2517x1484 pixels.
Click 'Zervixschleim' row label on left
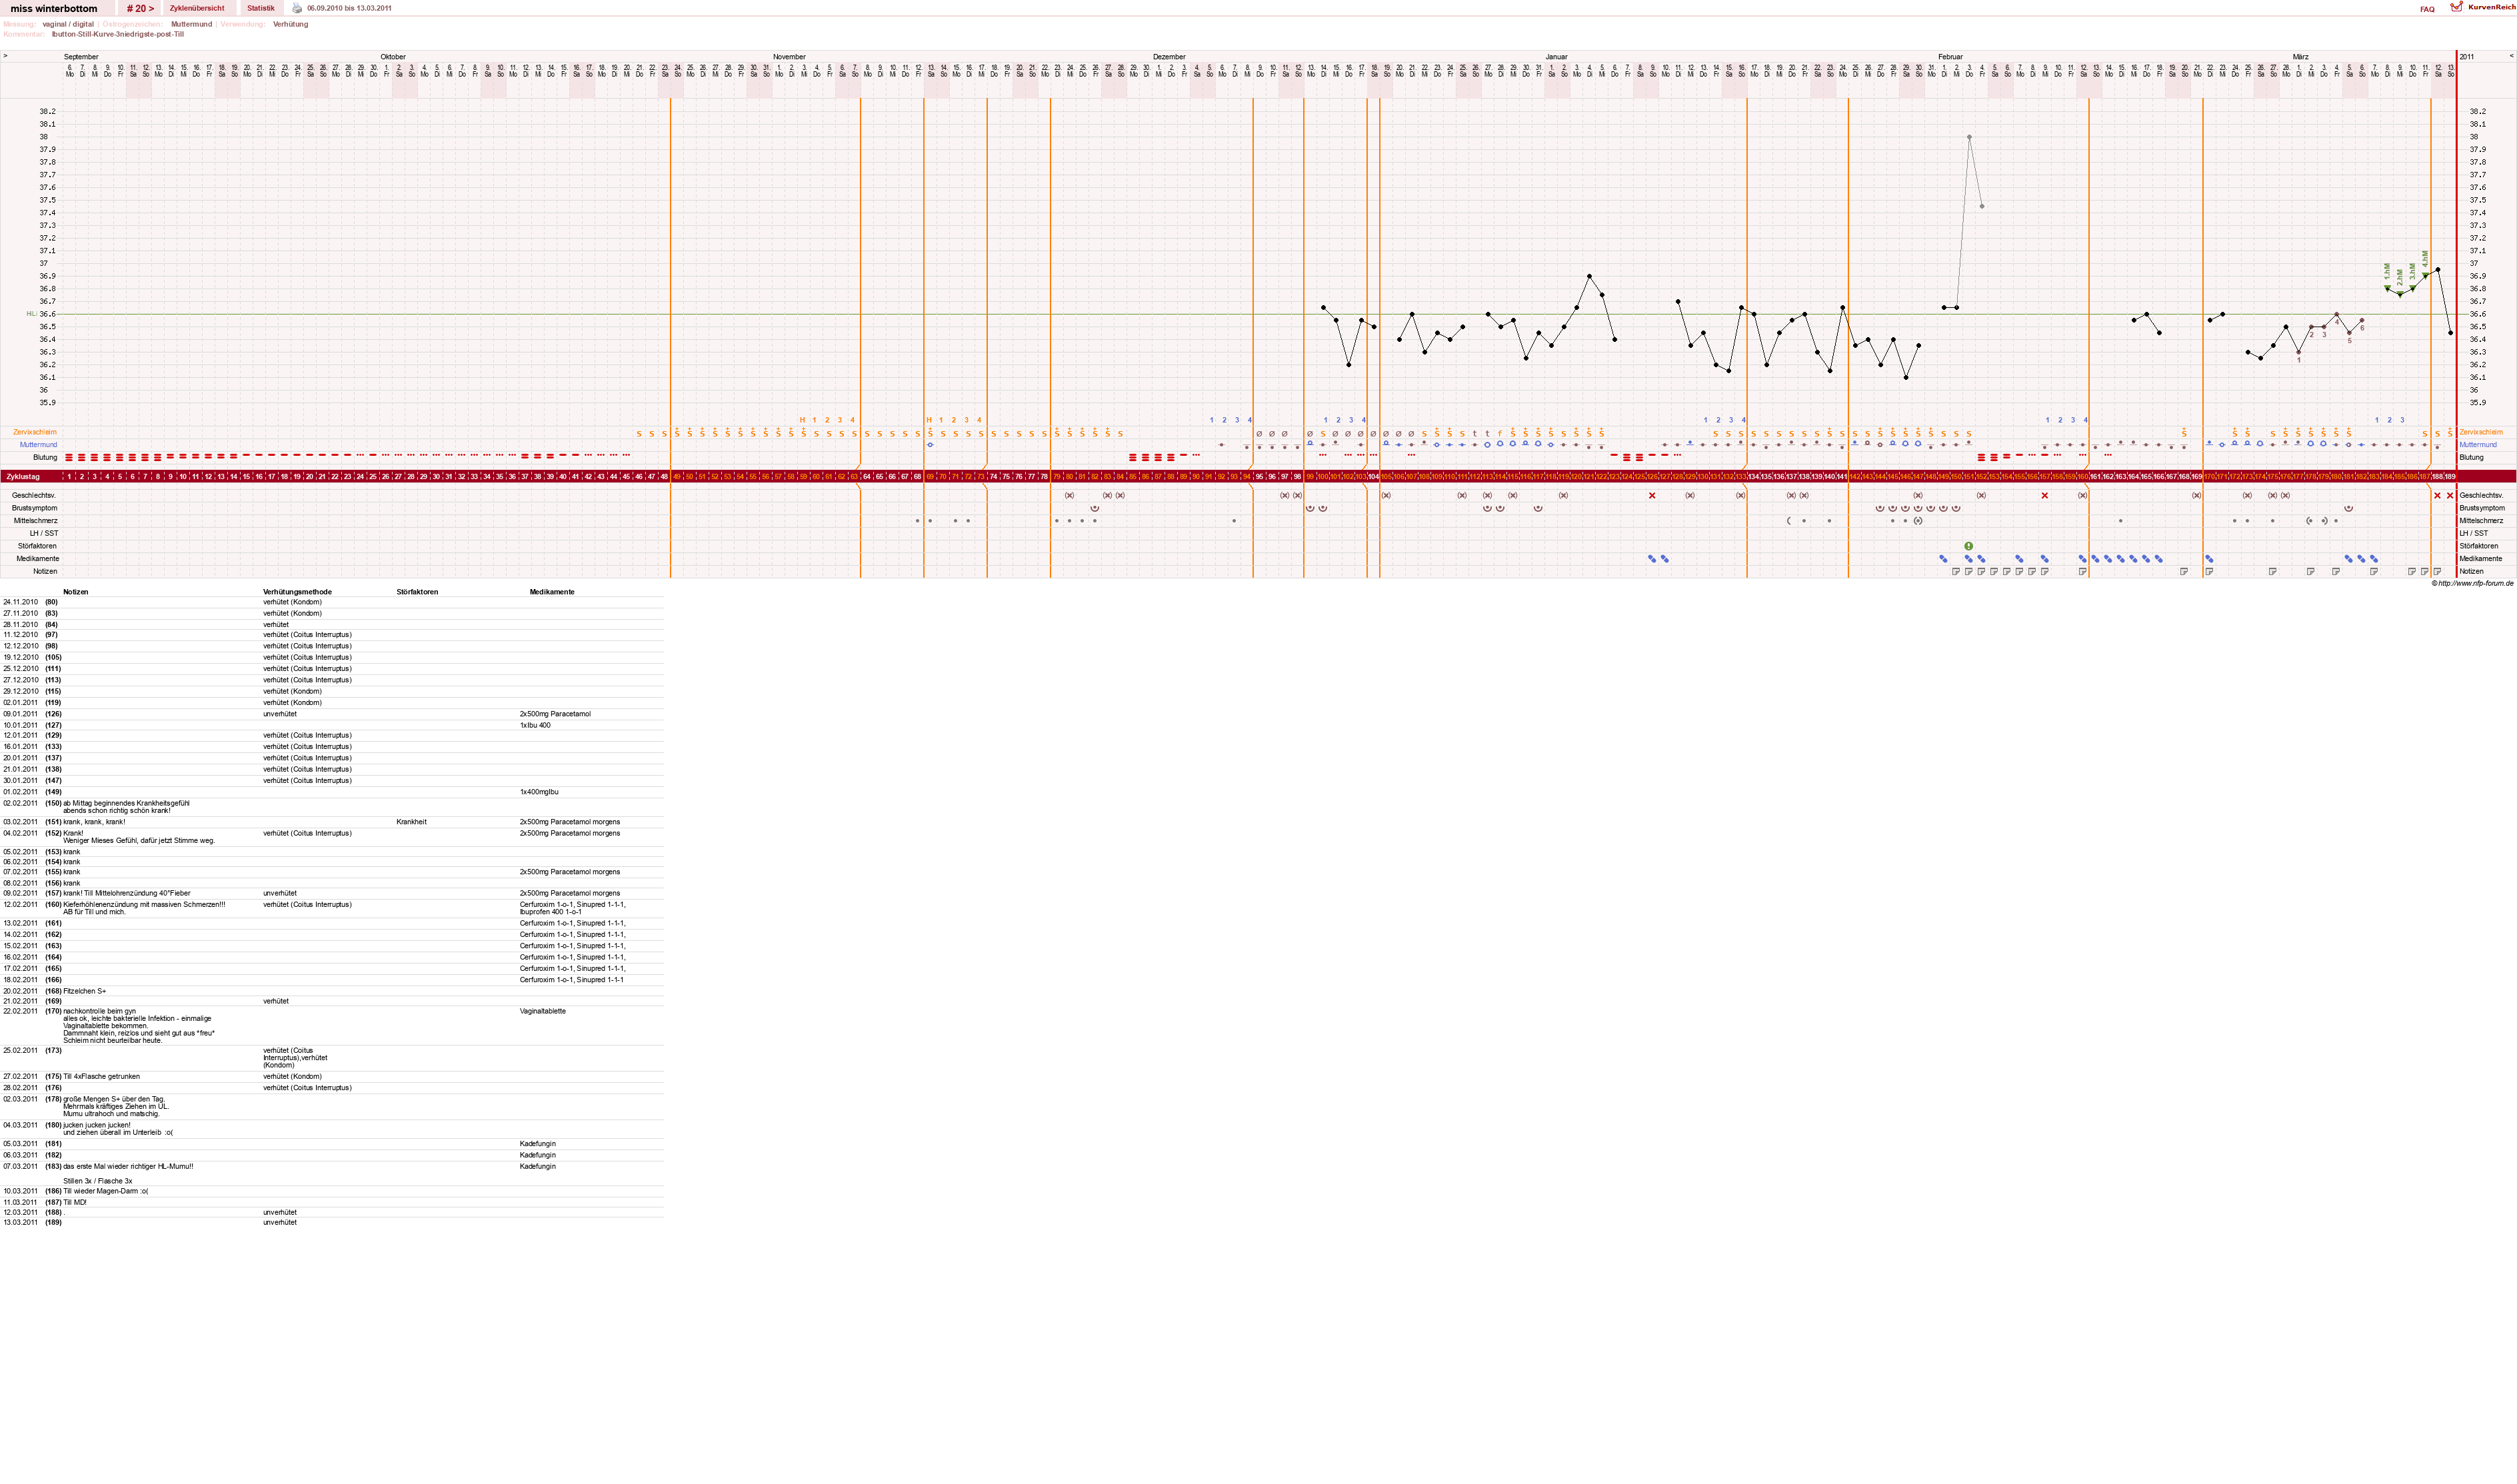(x=35, y=432)
